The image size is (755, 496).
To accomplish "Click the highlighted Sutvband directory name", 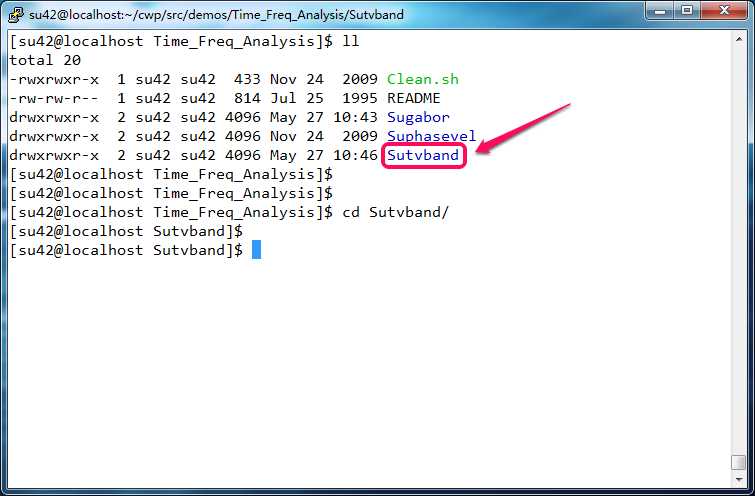I will click(423, 155).
